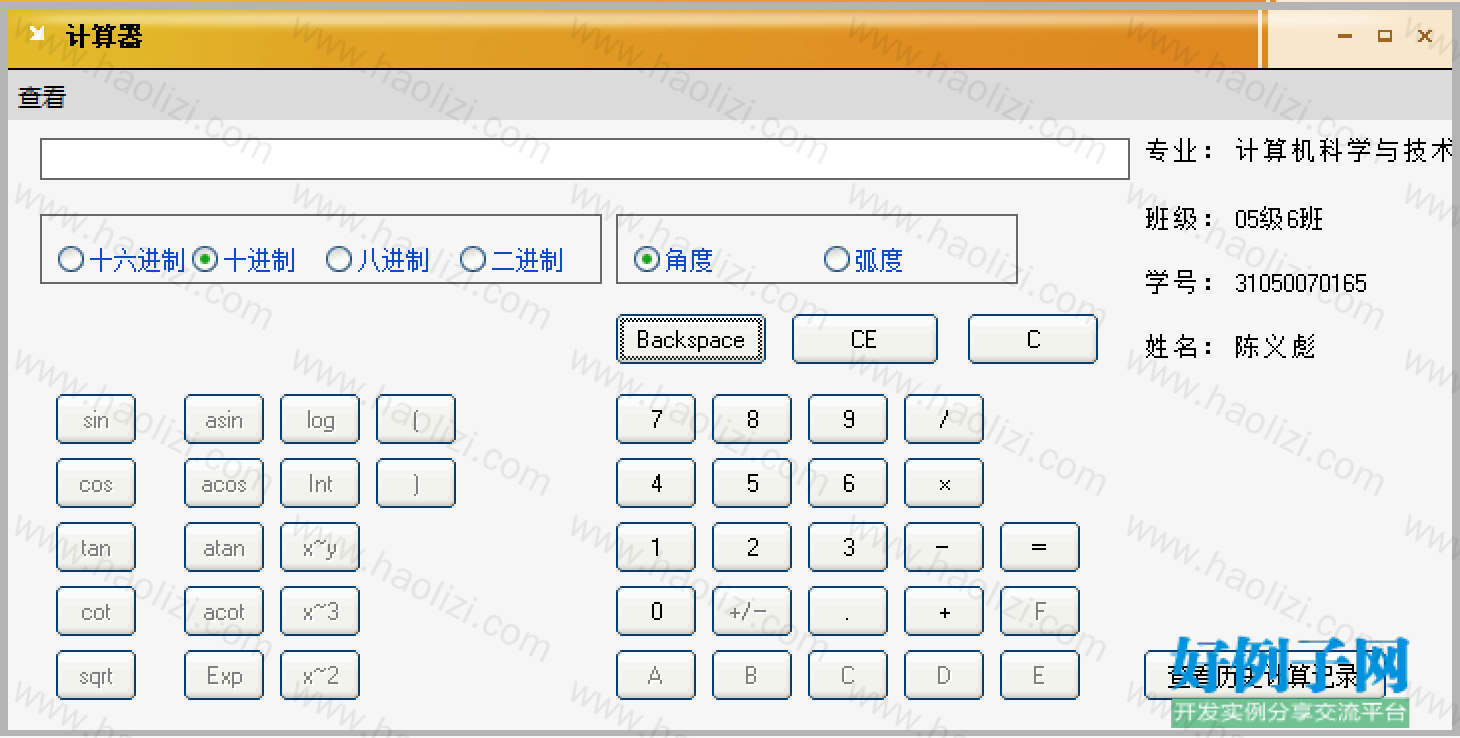1460x738 pixels.
Task: Open 查看历史计算记录 history button
Action: [x=1265, y=675]
